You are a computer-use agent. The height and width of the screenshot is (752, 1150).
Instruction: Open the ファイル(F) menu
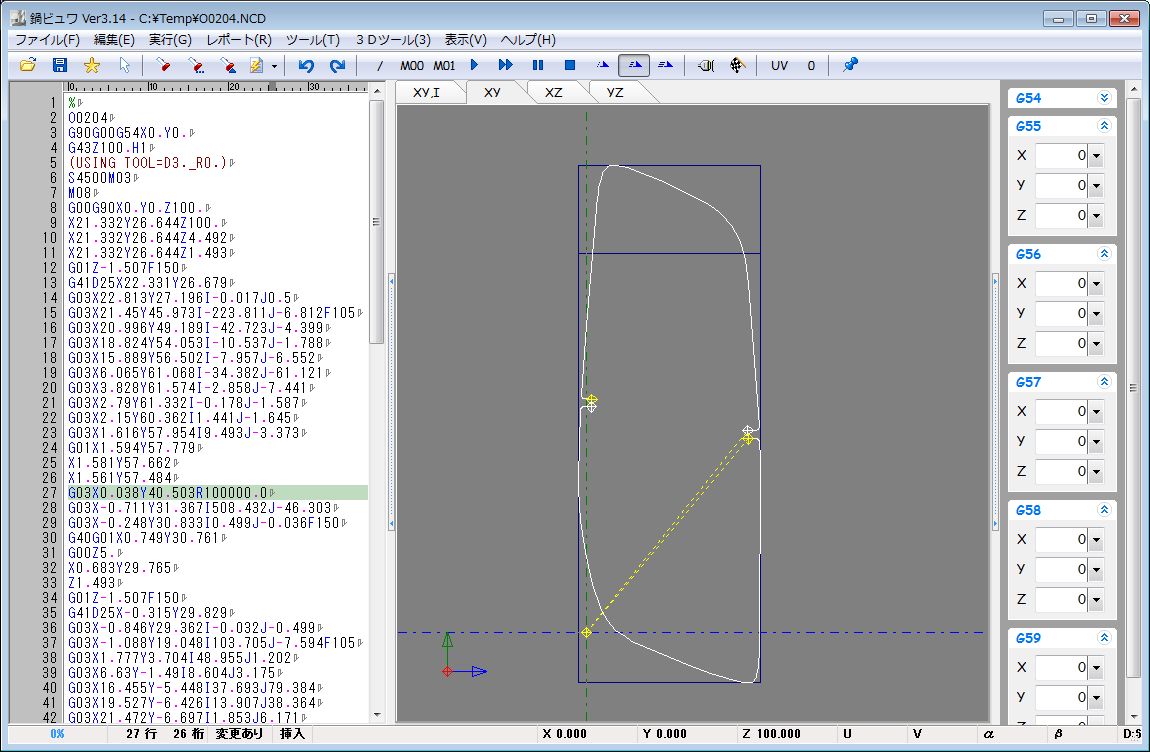[x=48, y=40]
